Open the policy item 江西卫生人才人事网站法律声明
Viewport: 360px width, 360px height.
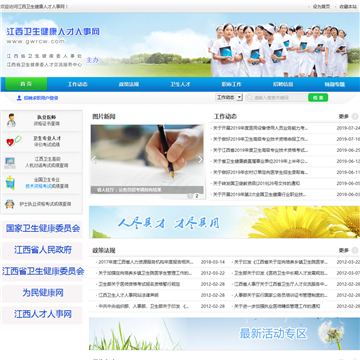(128, 295)
